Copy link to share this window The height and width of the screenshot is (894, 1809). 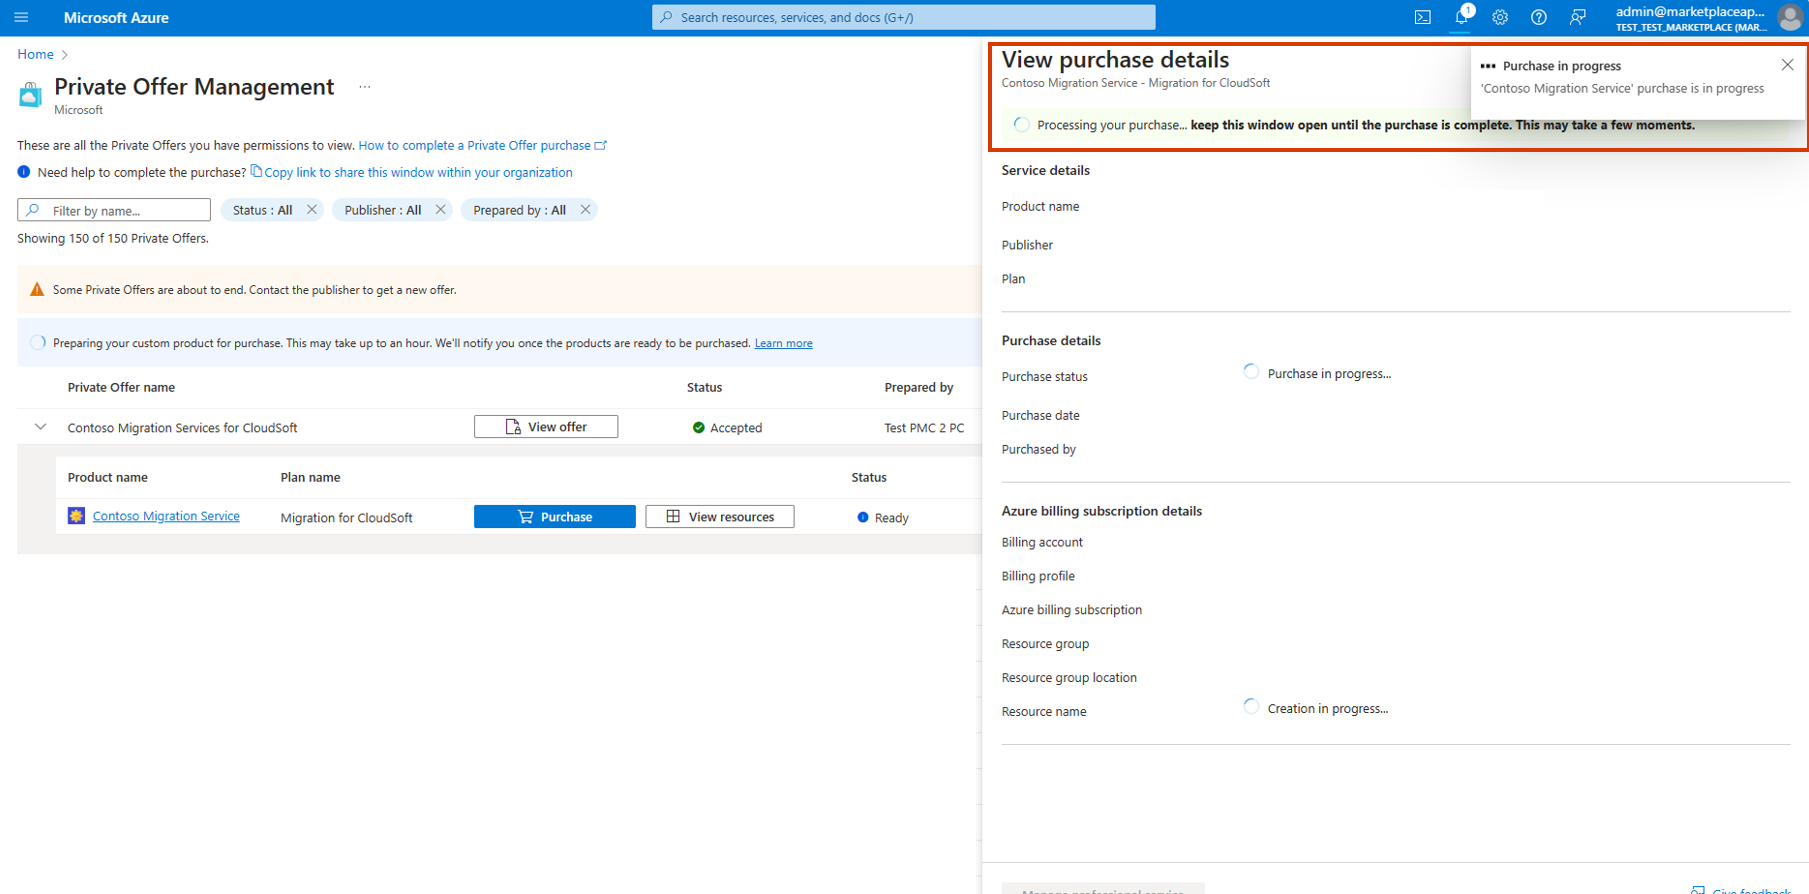[418, 172]
